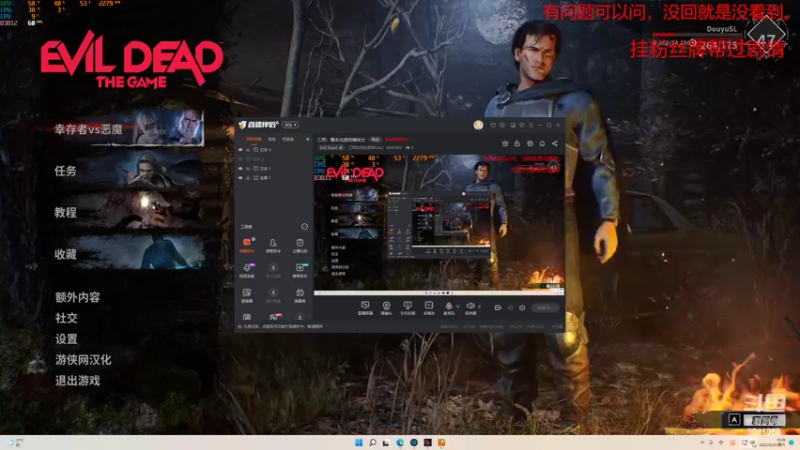
Task: Click the camera snapshot icon above preview
Action: pos(505,143)
